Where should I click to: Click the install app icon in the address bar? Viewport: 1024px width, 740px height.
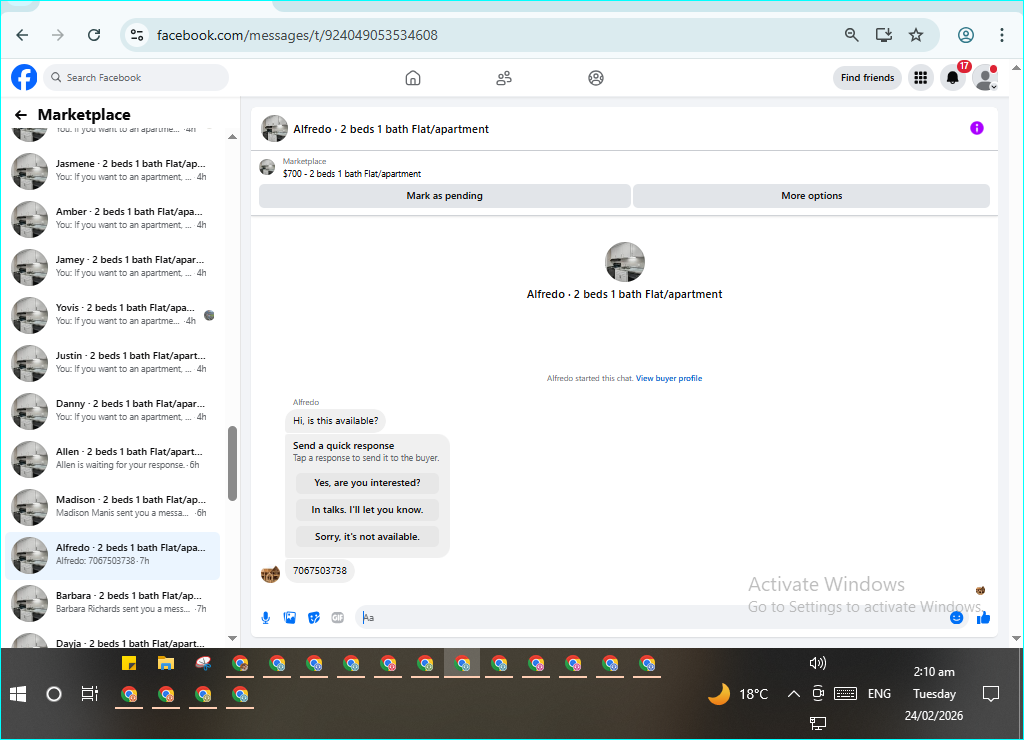click(x=884, y=35)
